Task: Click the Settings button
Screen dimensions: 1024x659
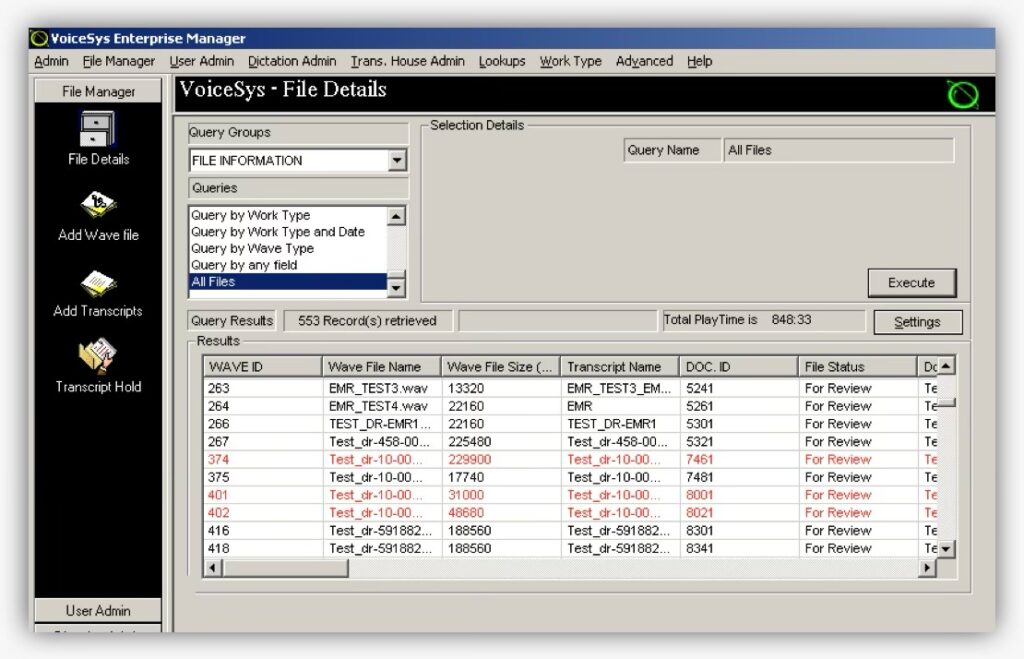Action: (917, 322)
